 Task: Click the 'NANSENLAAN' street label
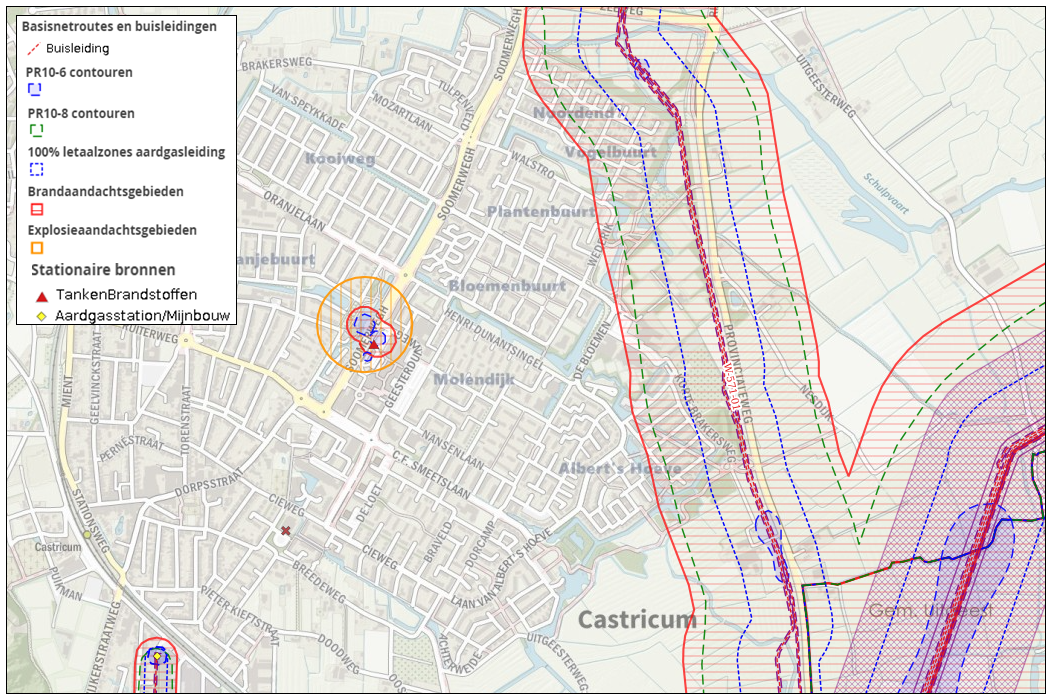(452, 450)
